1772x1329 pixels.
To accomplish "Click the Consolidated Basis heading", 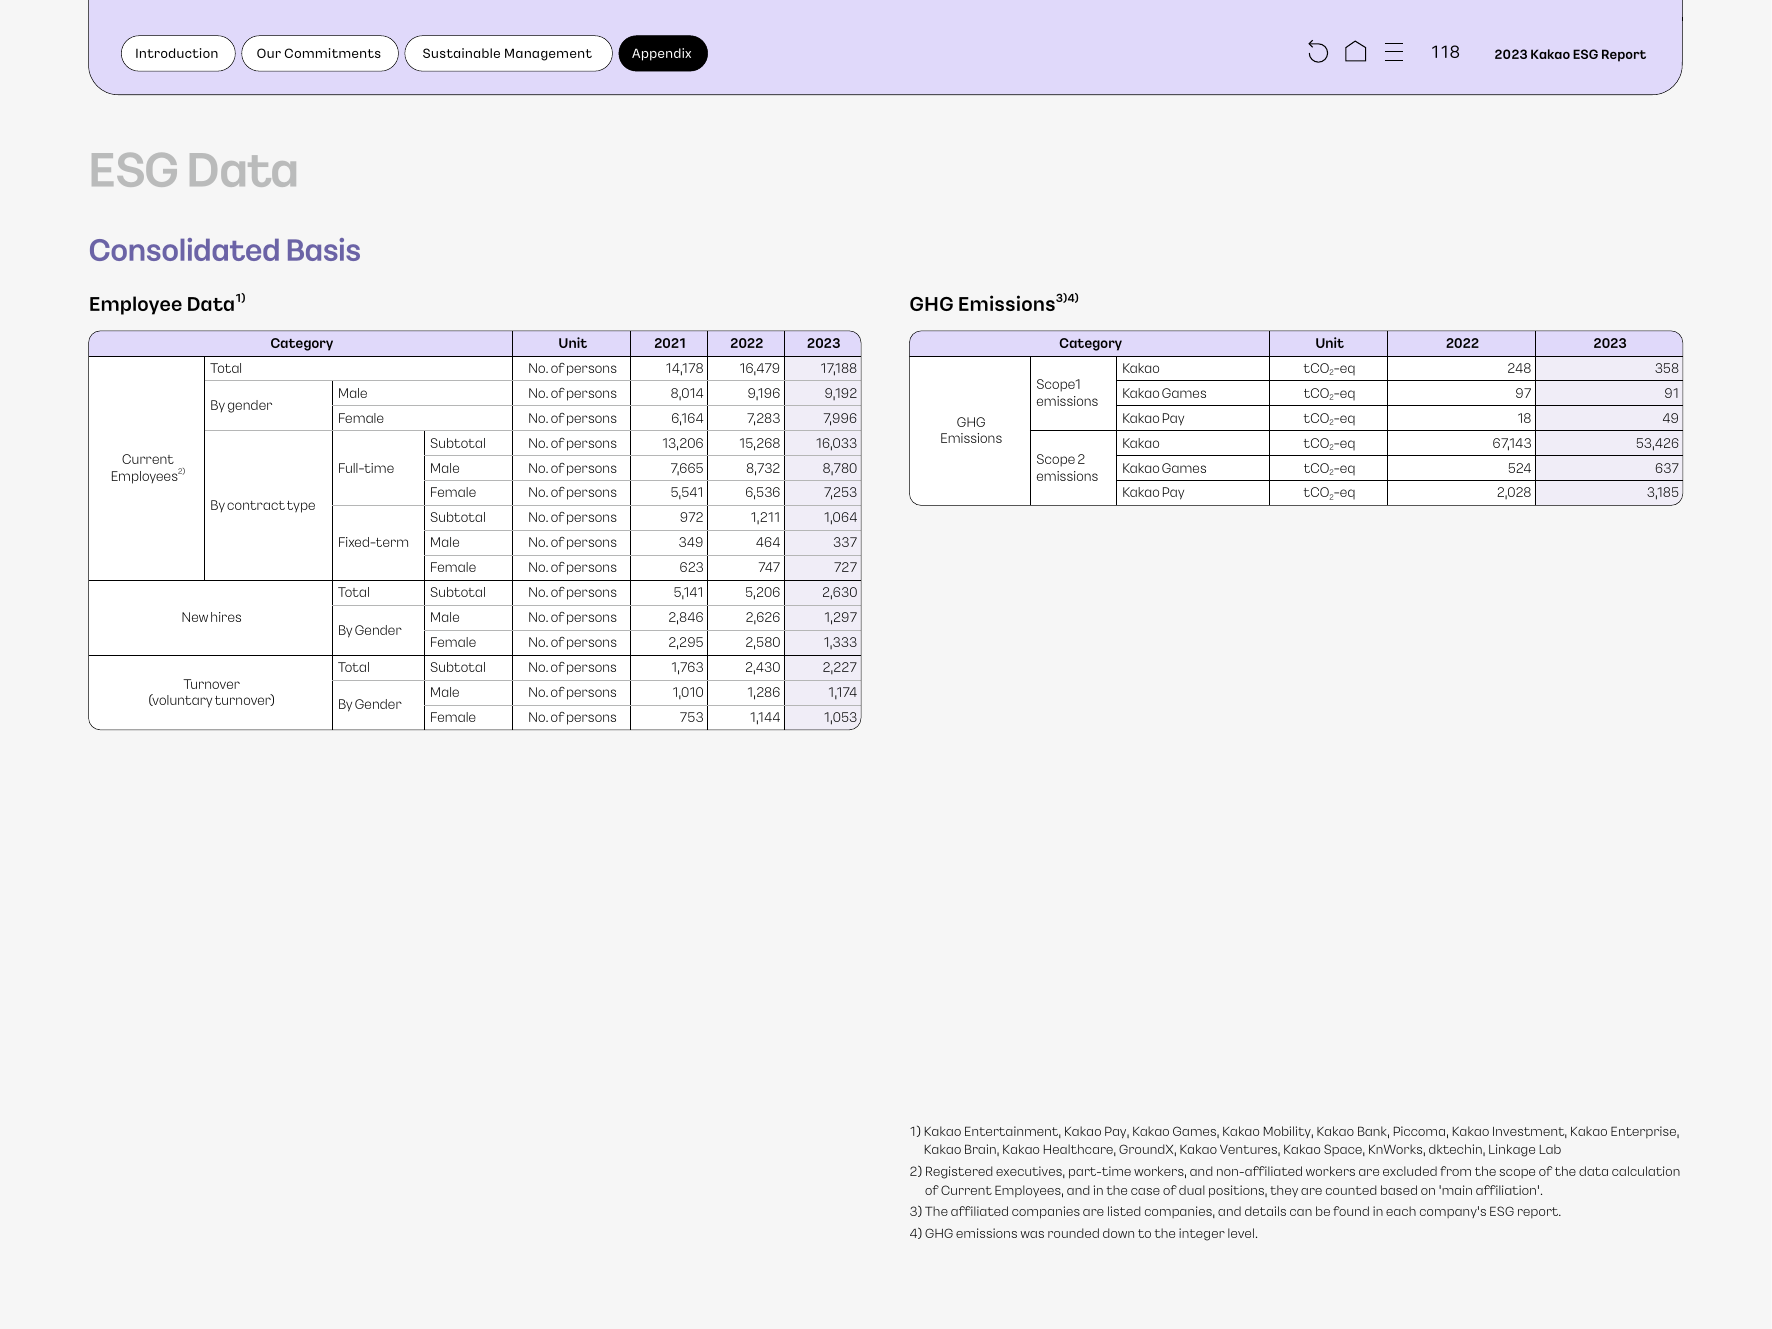I will click(x=225, y=250).
